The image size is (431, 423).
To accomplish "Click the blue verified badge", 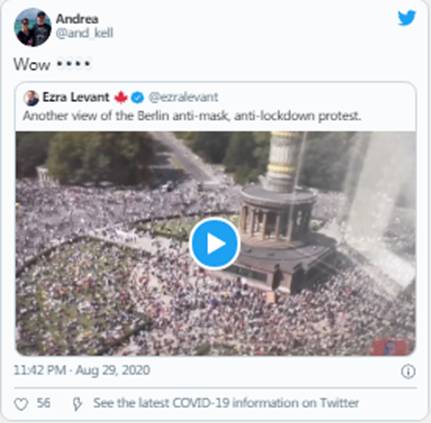I will coord(137,98).
